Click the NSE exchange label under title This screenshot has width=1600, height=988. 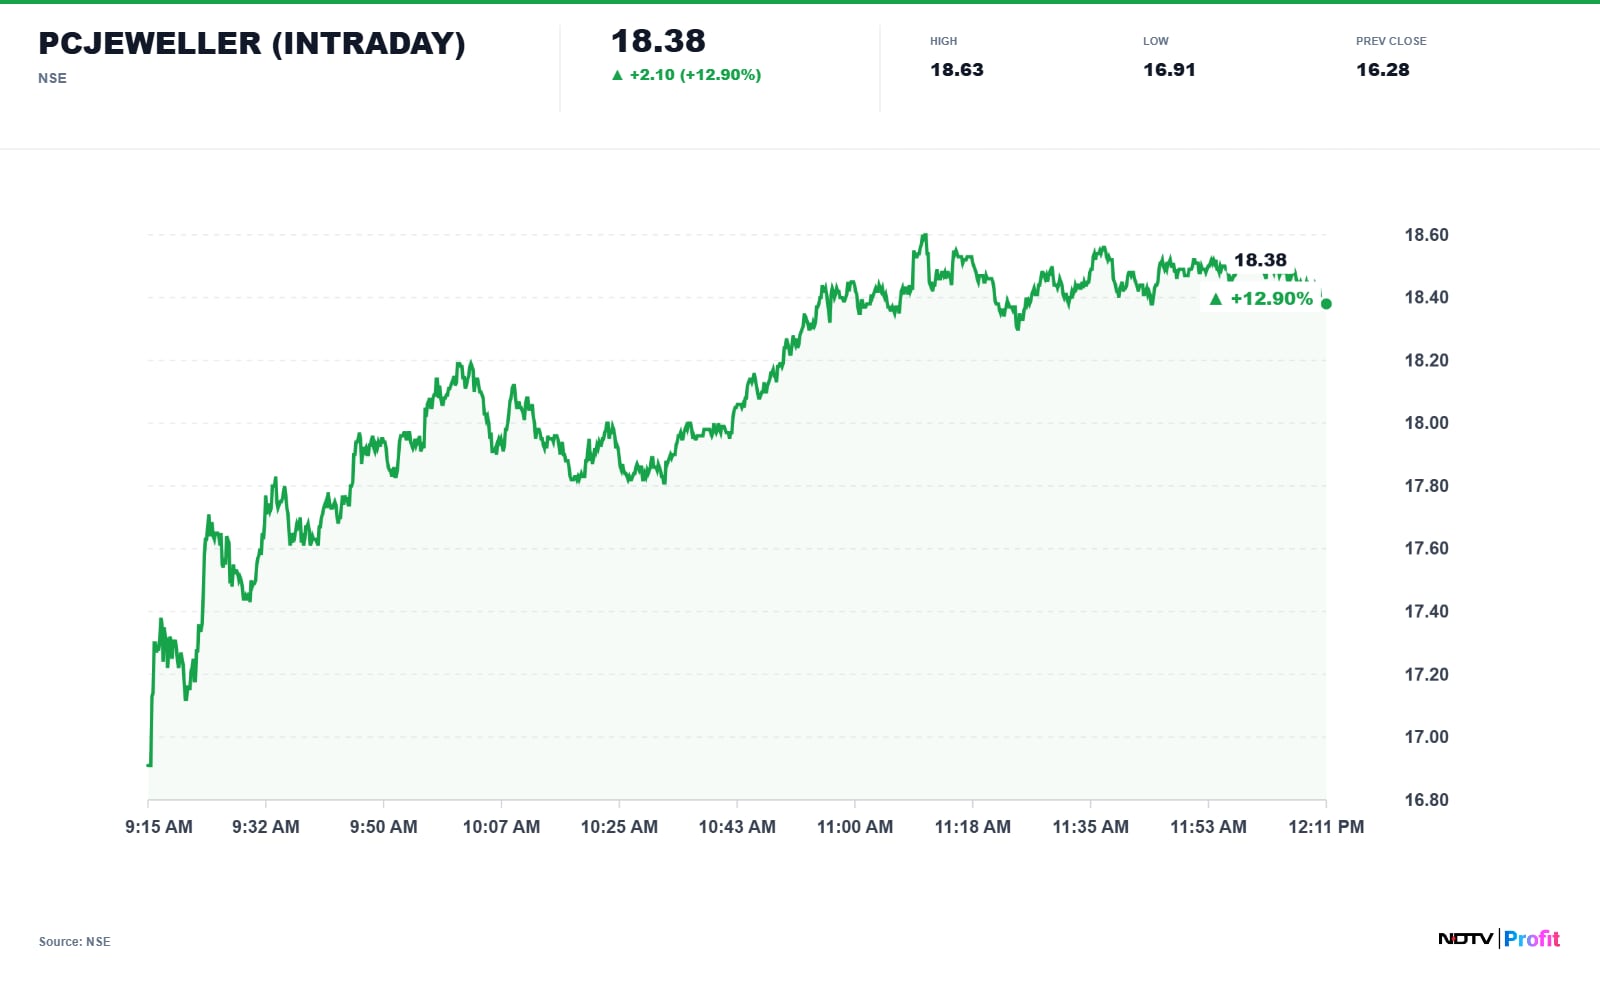pos(53,78)
